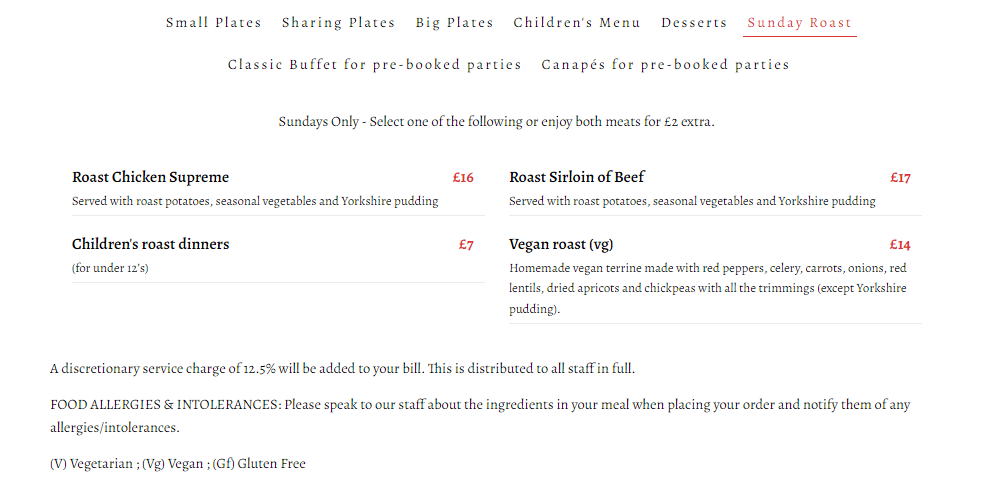Go to the Children's Menu tab

coord(577,22)
